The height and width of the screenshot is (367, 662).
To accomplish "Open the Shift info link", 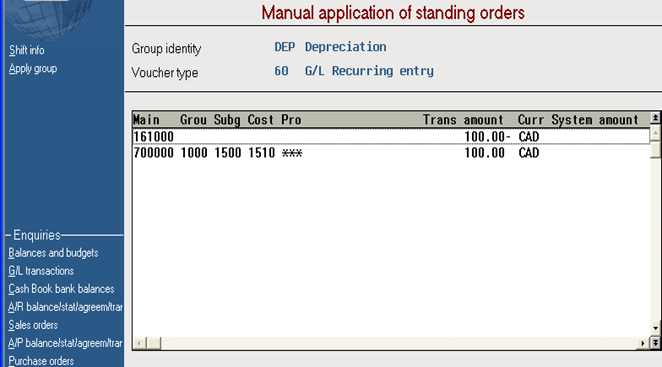I will coord(27,50).
